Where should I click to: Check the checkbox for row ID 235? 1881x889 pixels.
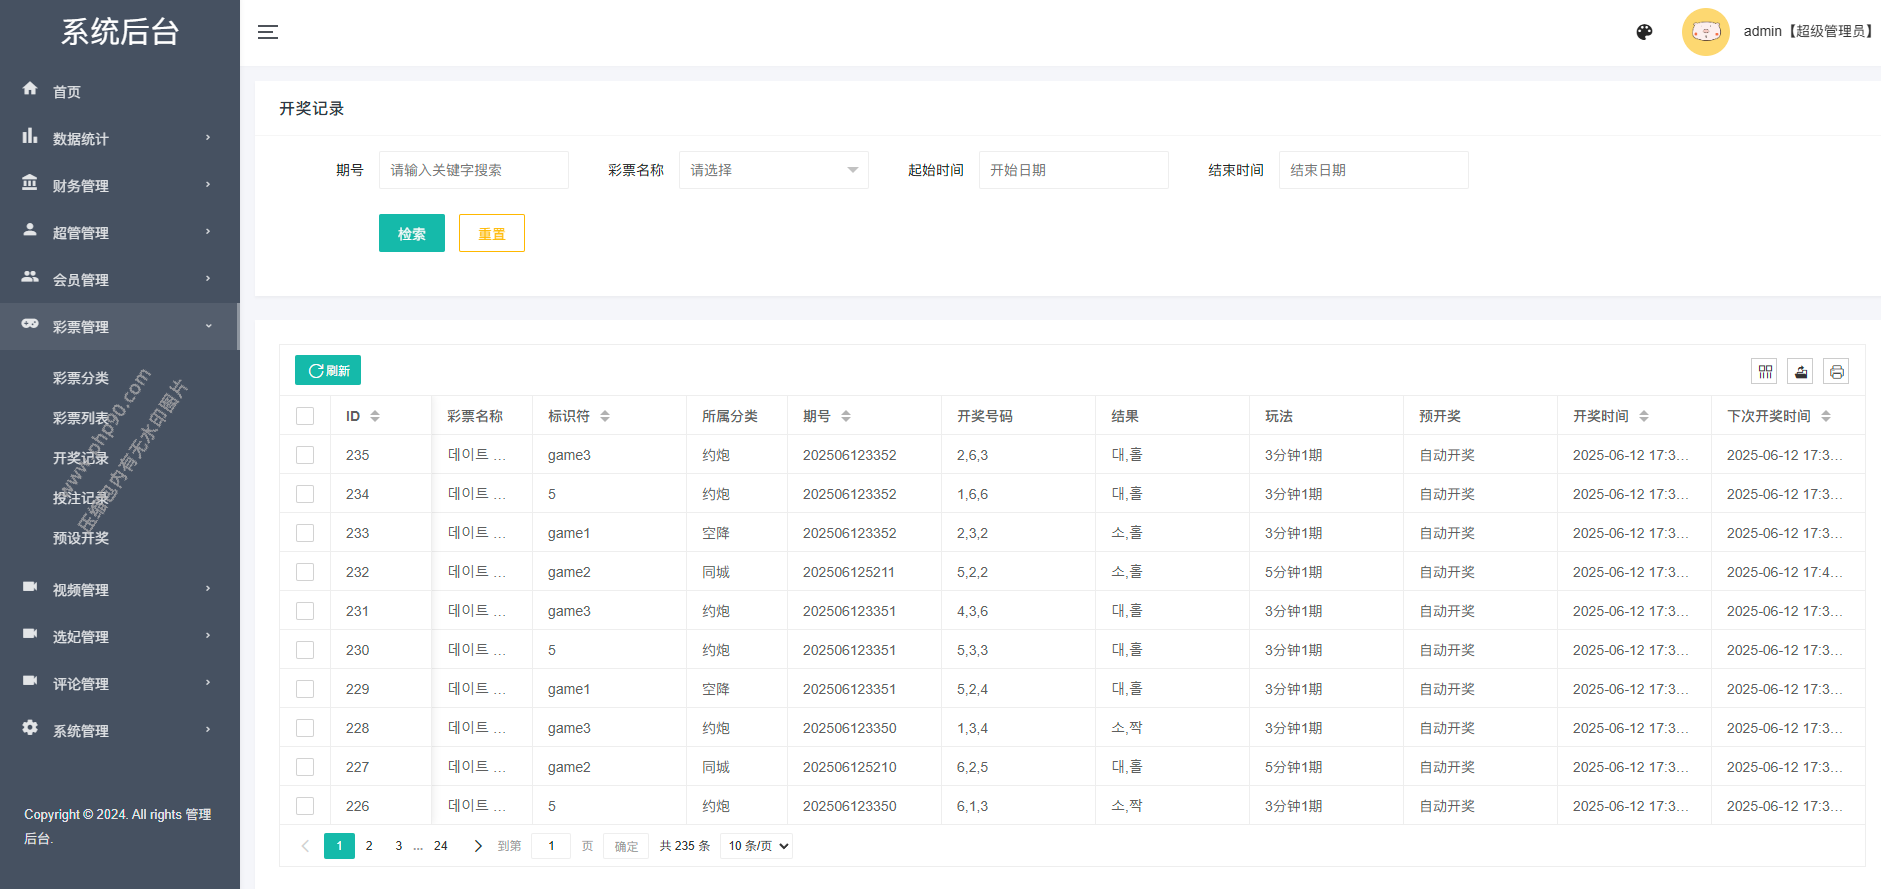[x=305, y=455]
